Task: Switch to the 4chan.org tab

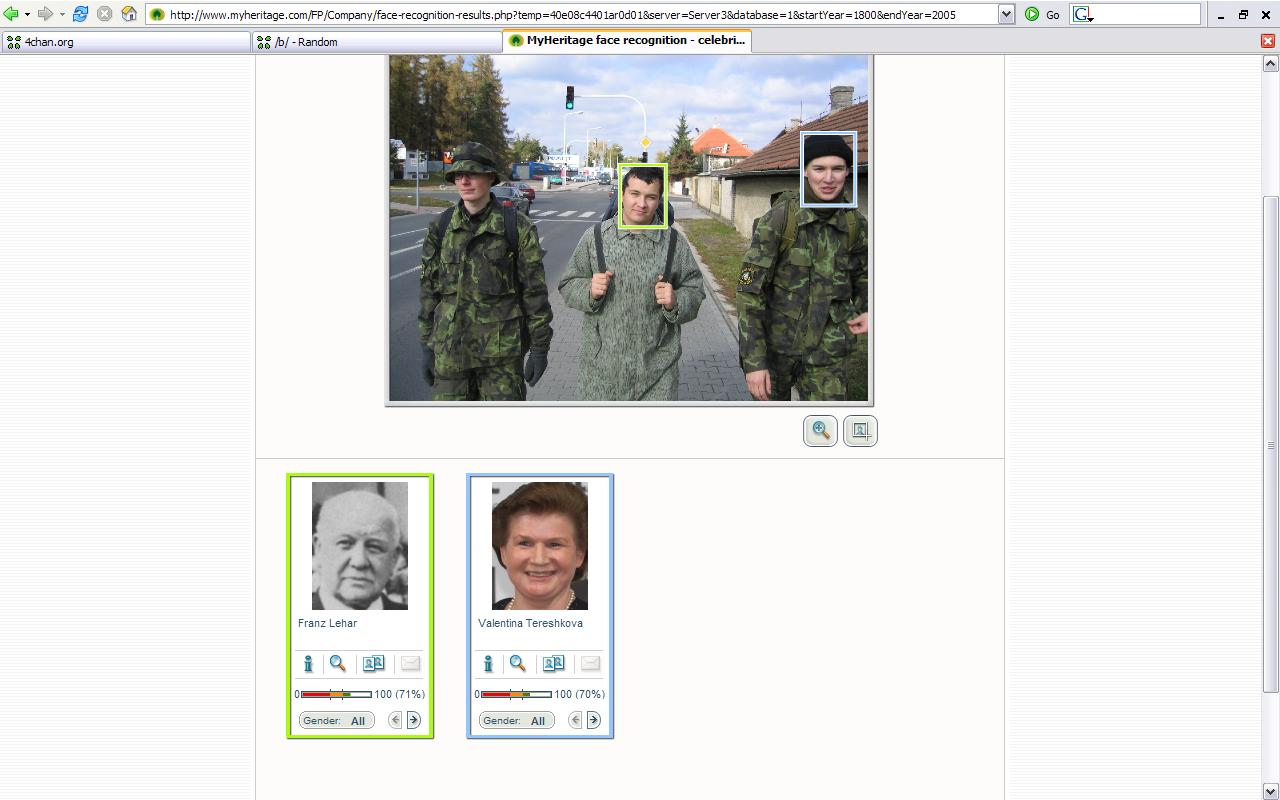Action: click(x=126, y=42)
